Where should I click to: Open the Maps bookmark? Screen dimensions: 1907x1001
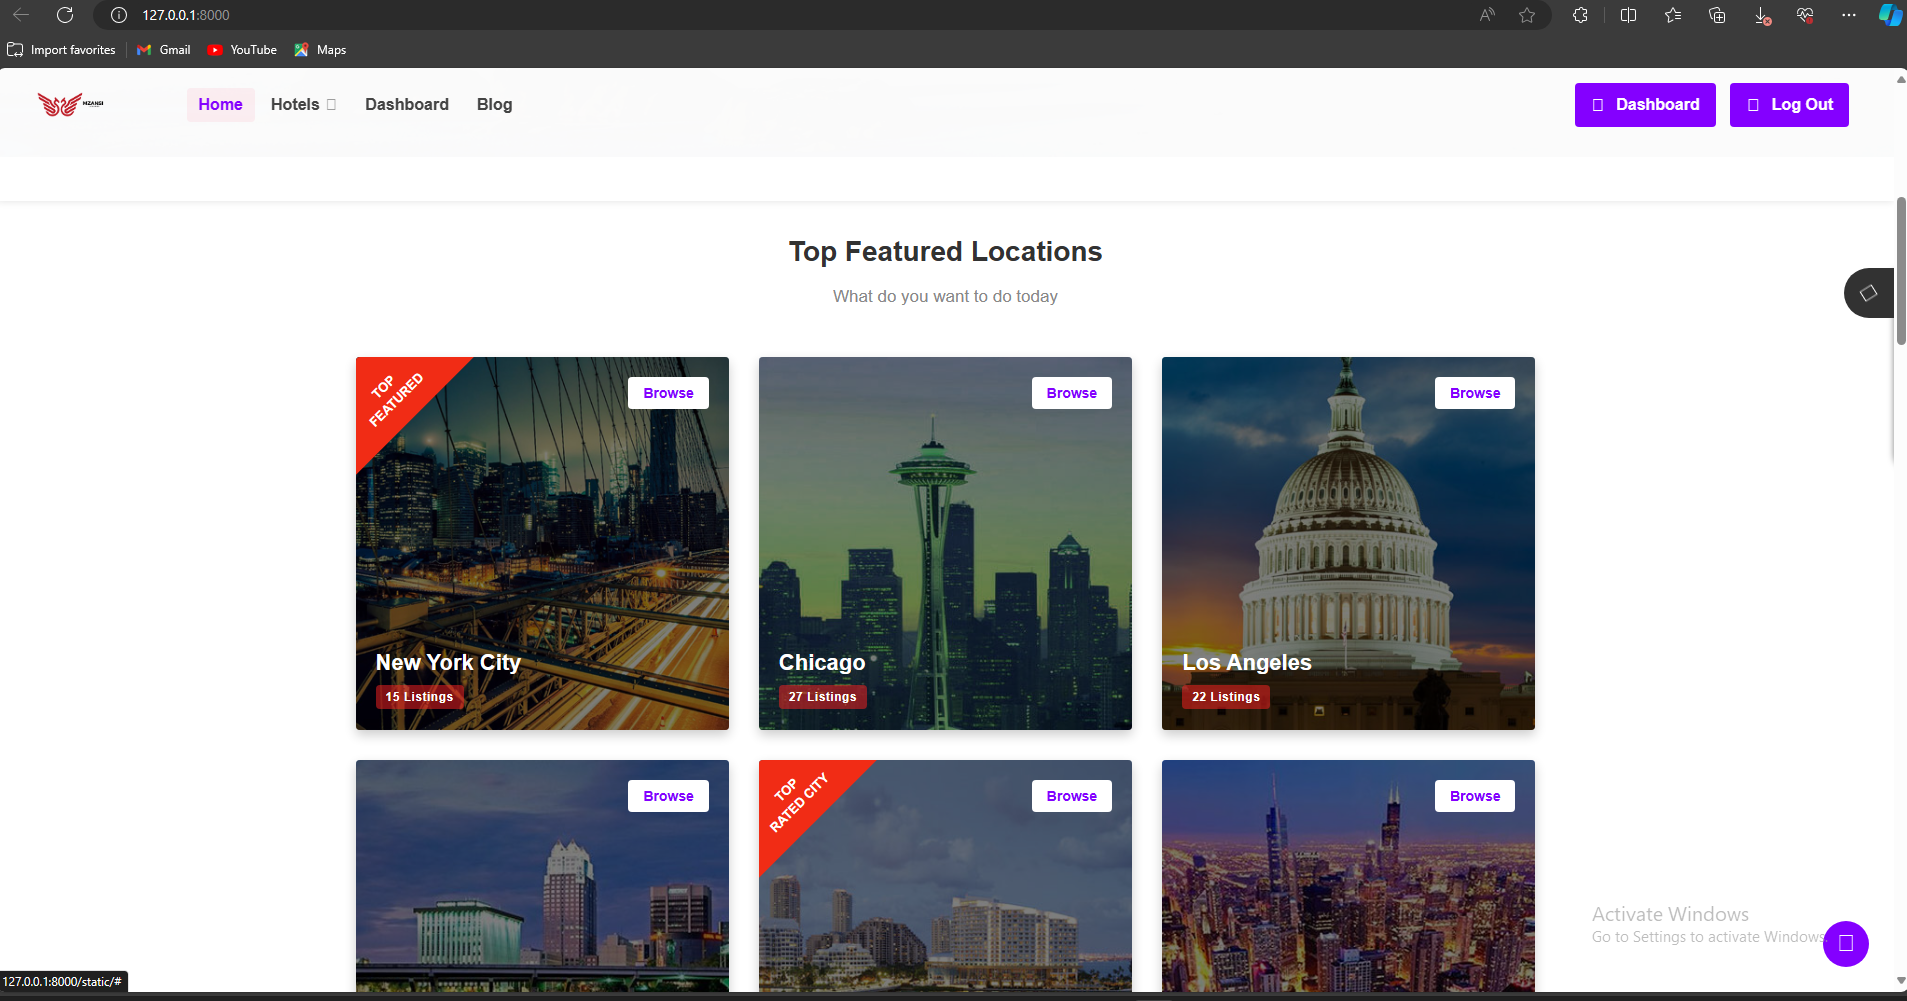[320, 50]
